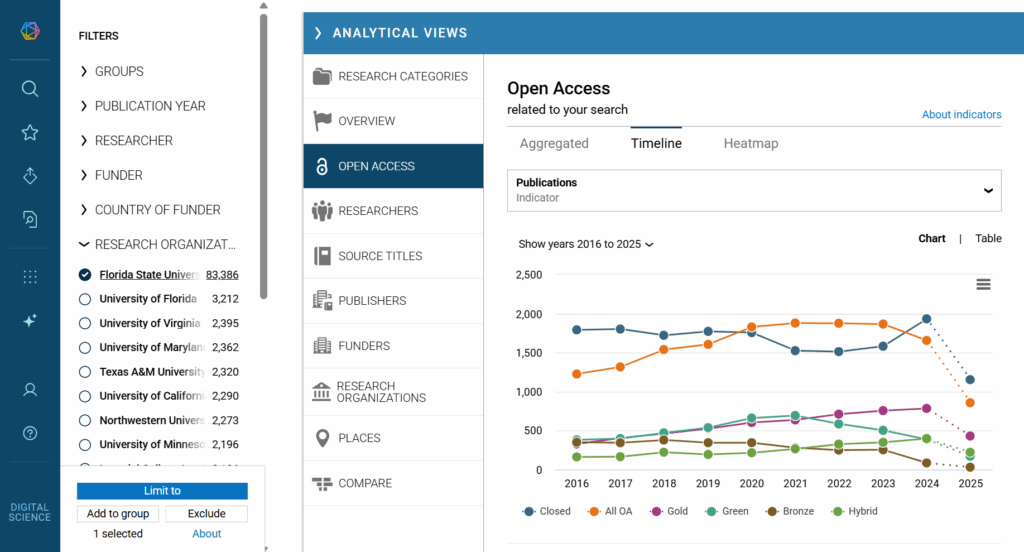
Task: Select University of Florida checkbox
Action: (85, 299)
